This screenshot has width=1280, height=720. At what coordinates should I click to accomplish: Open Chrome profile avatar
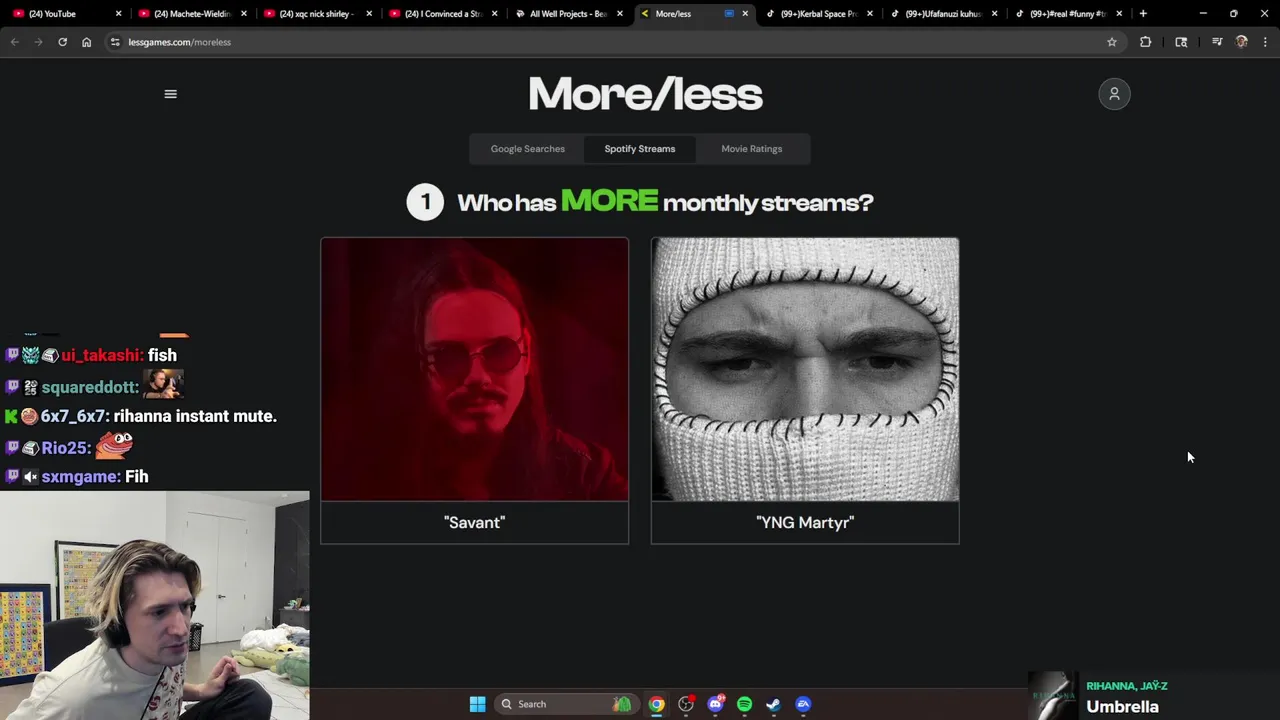click(x=1241, y=42)
